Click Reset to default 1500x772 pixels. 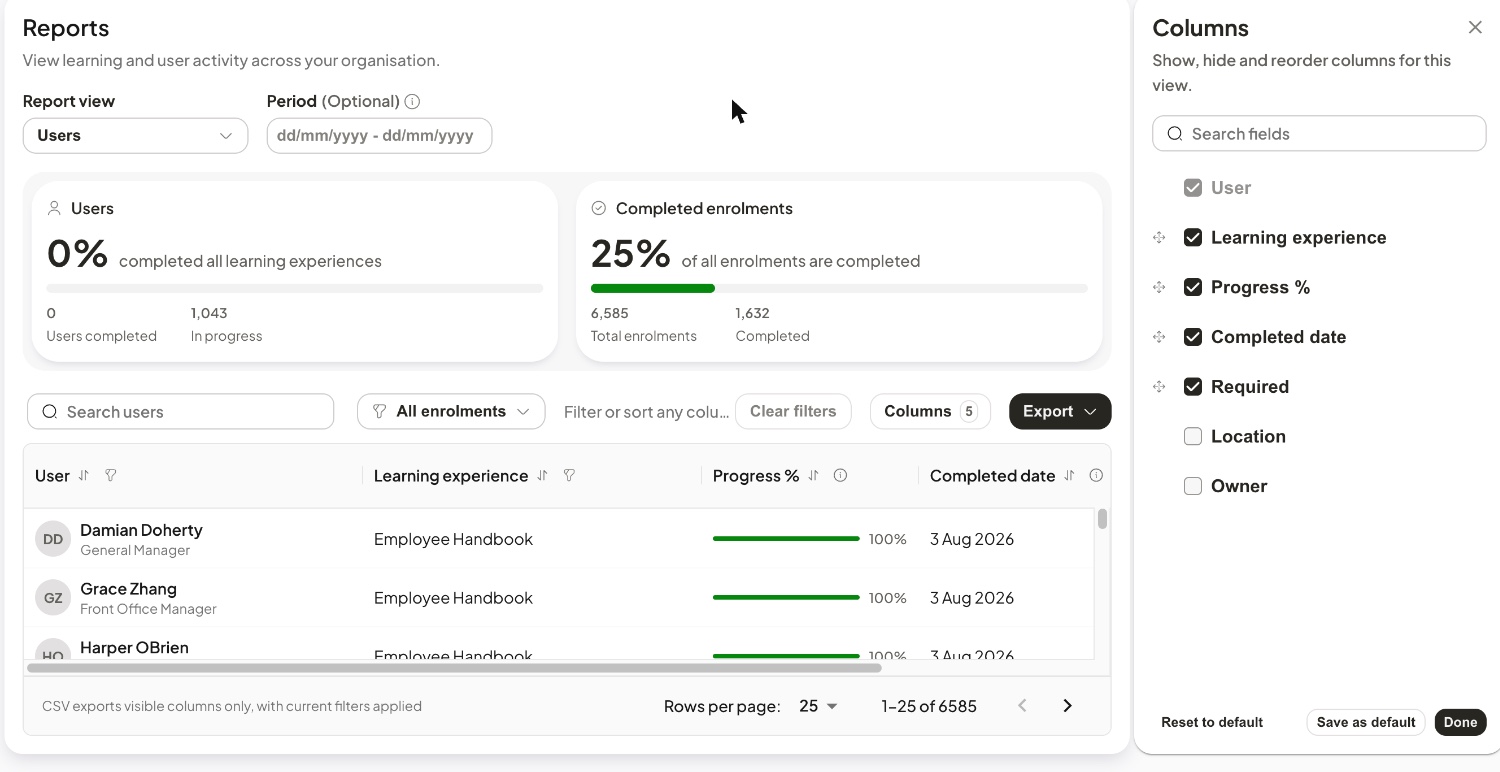tap(1212, 722)
